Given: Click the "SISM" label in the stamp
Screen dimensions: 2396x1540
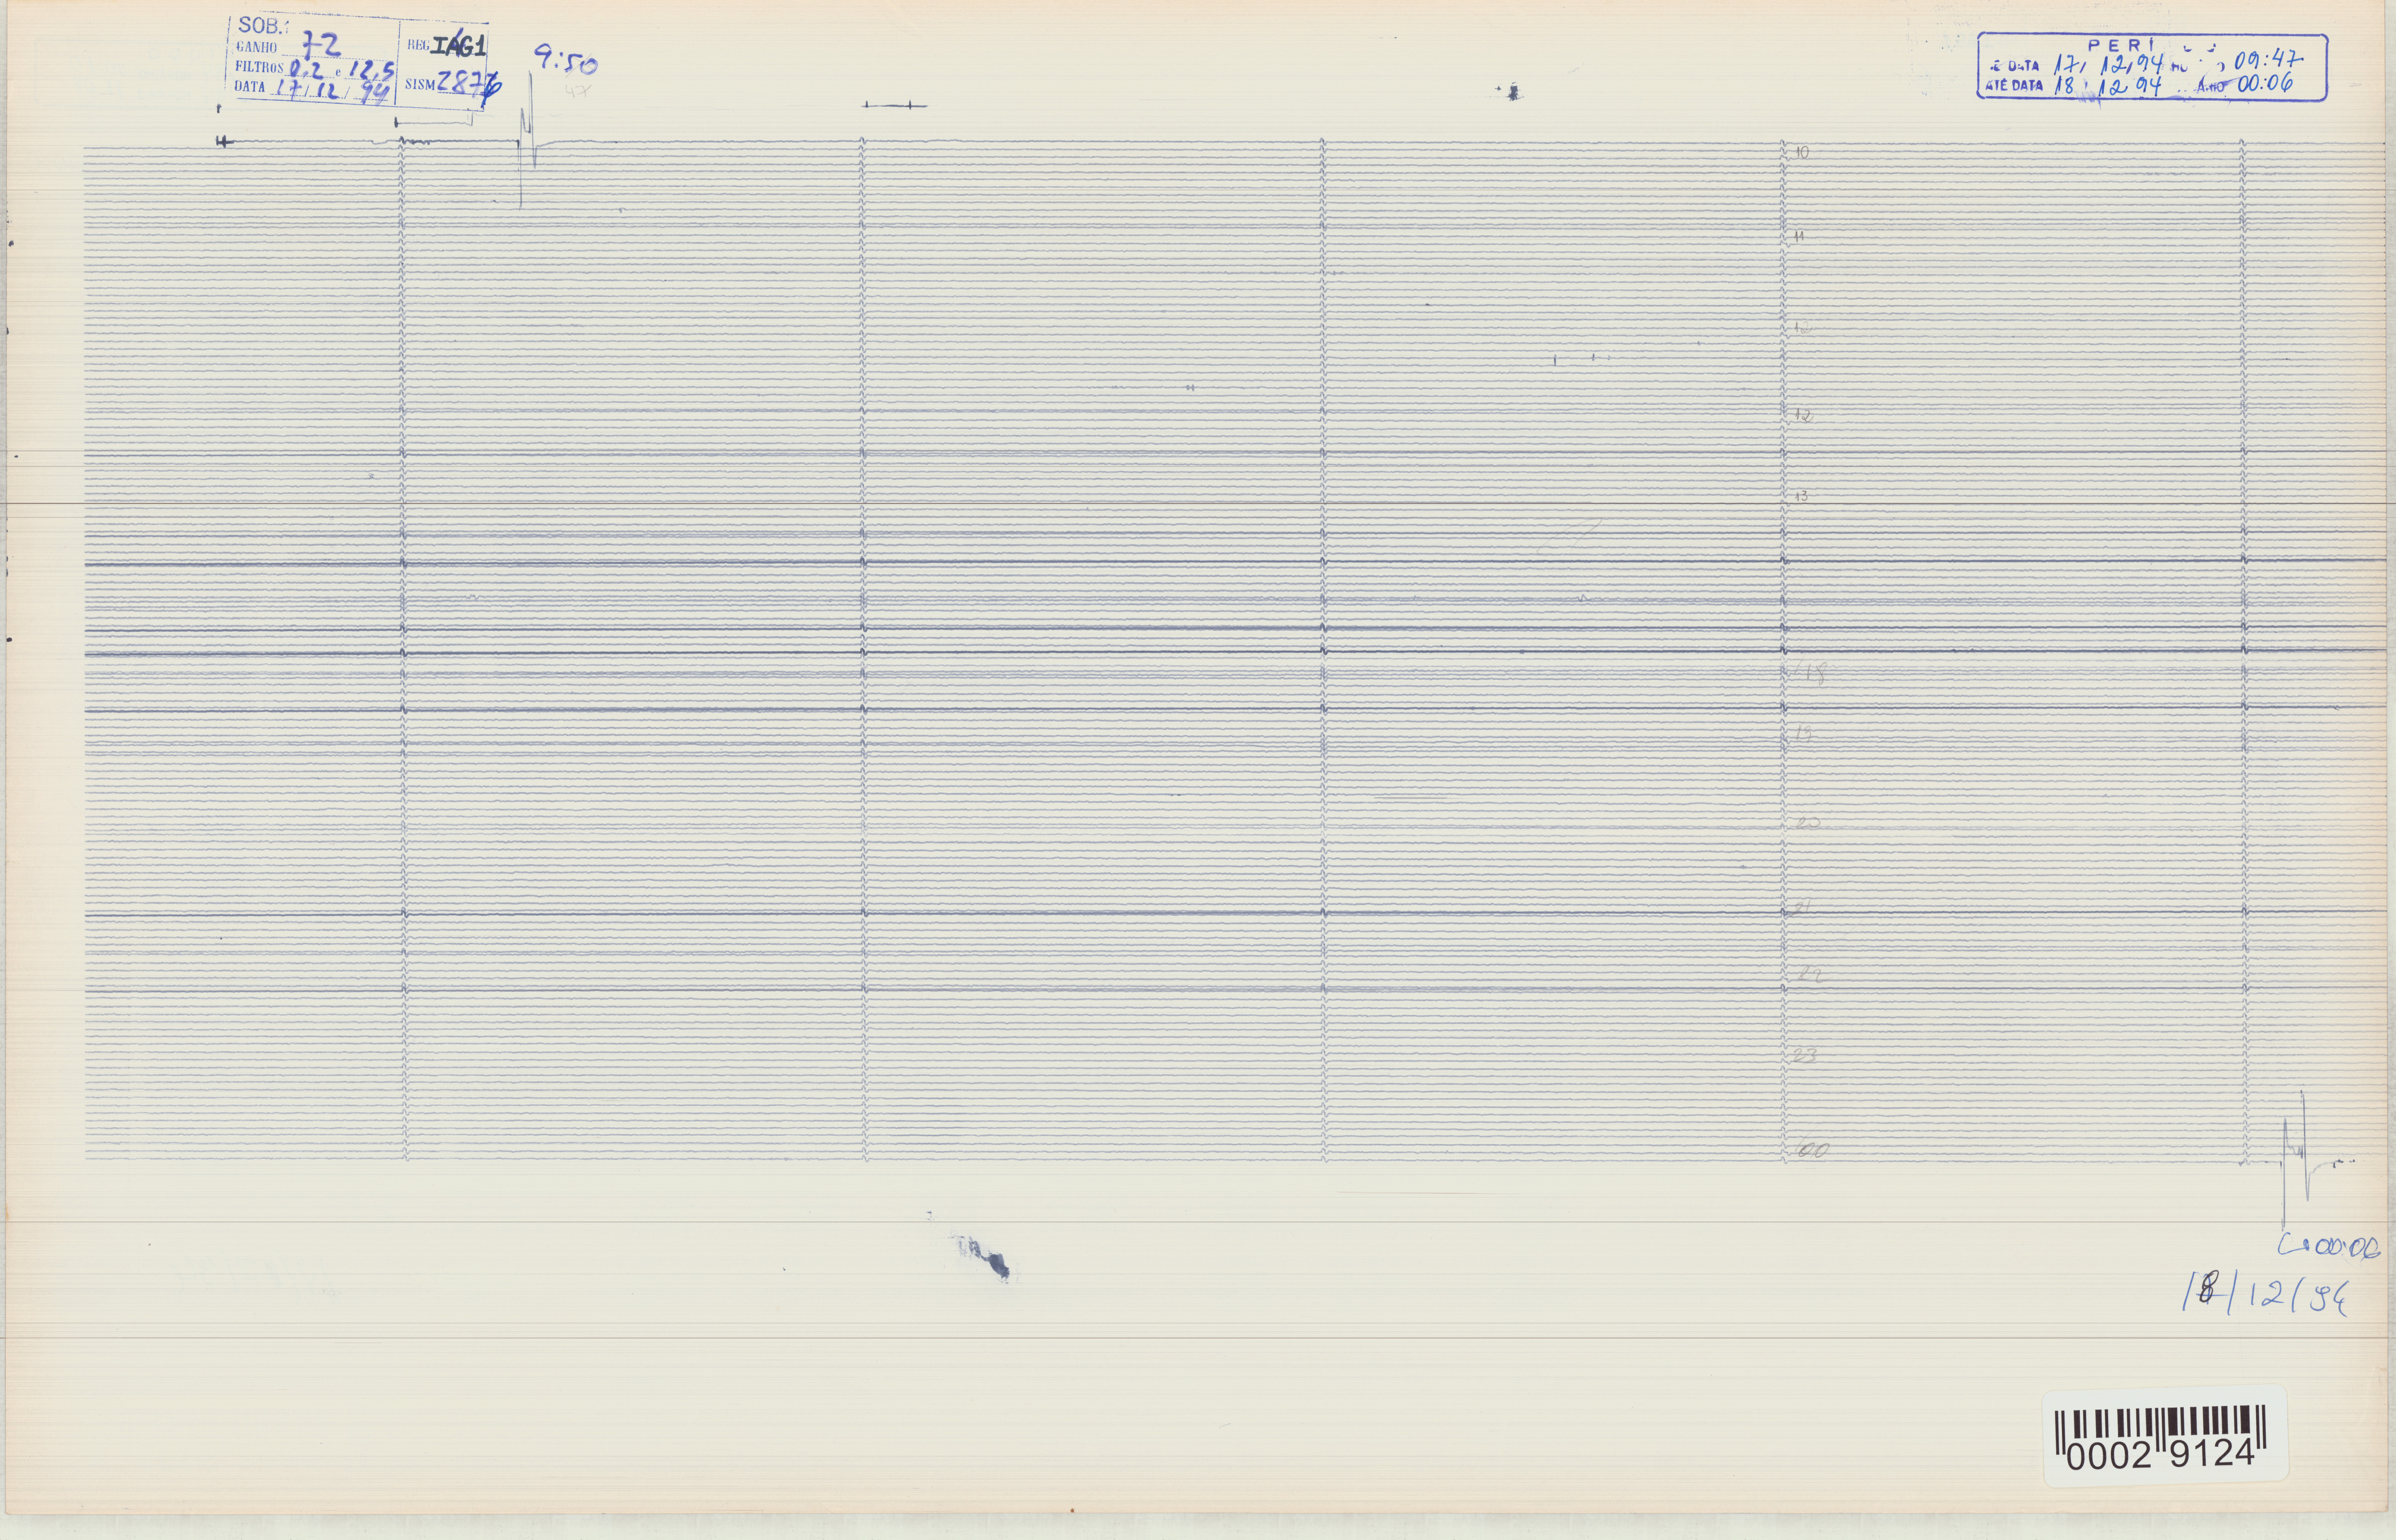Looking at the screenshot, I should click(x=420, y=85).
